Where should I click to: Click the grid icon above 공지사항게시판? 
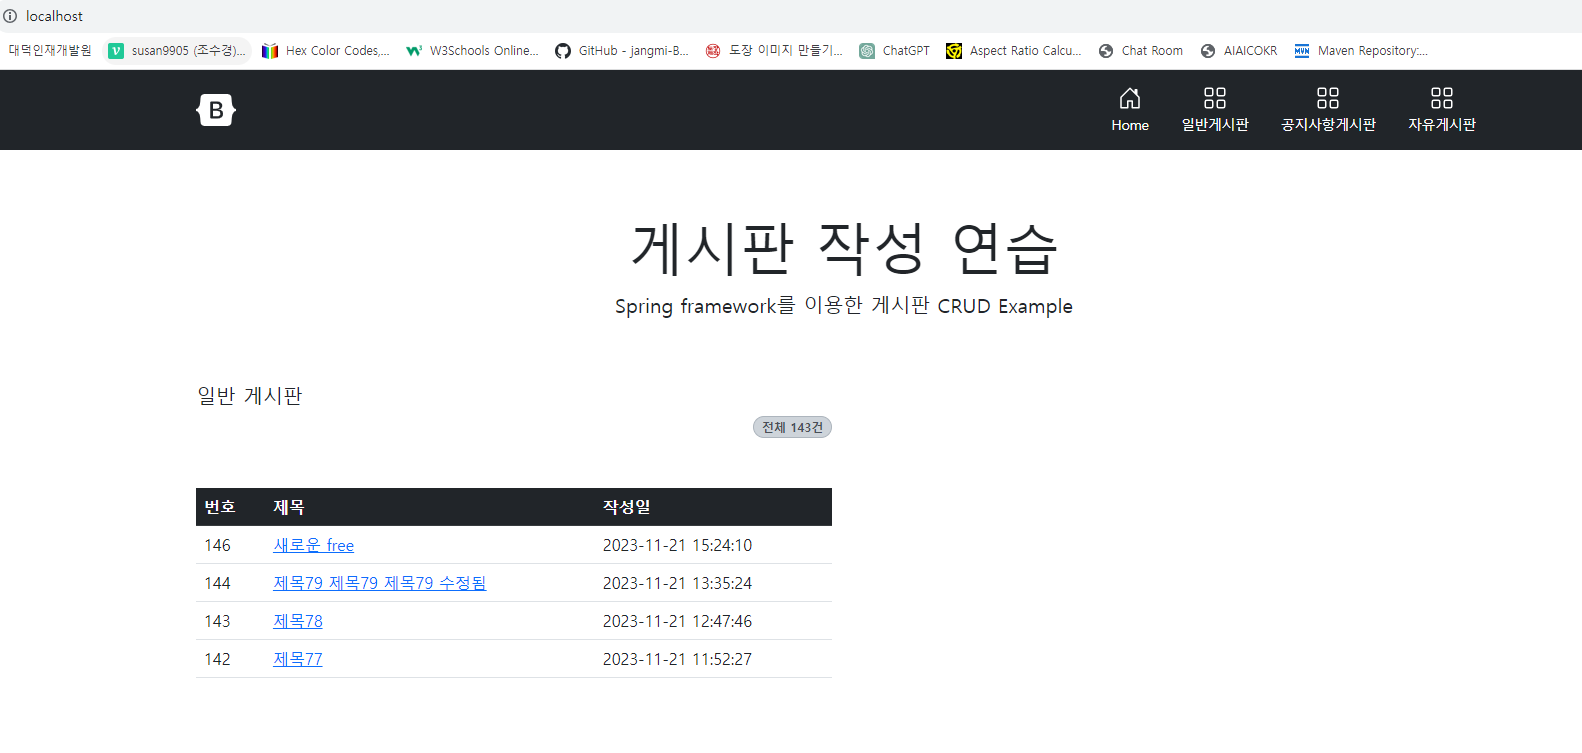(x=1328, y=98)
